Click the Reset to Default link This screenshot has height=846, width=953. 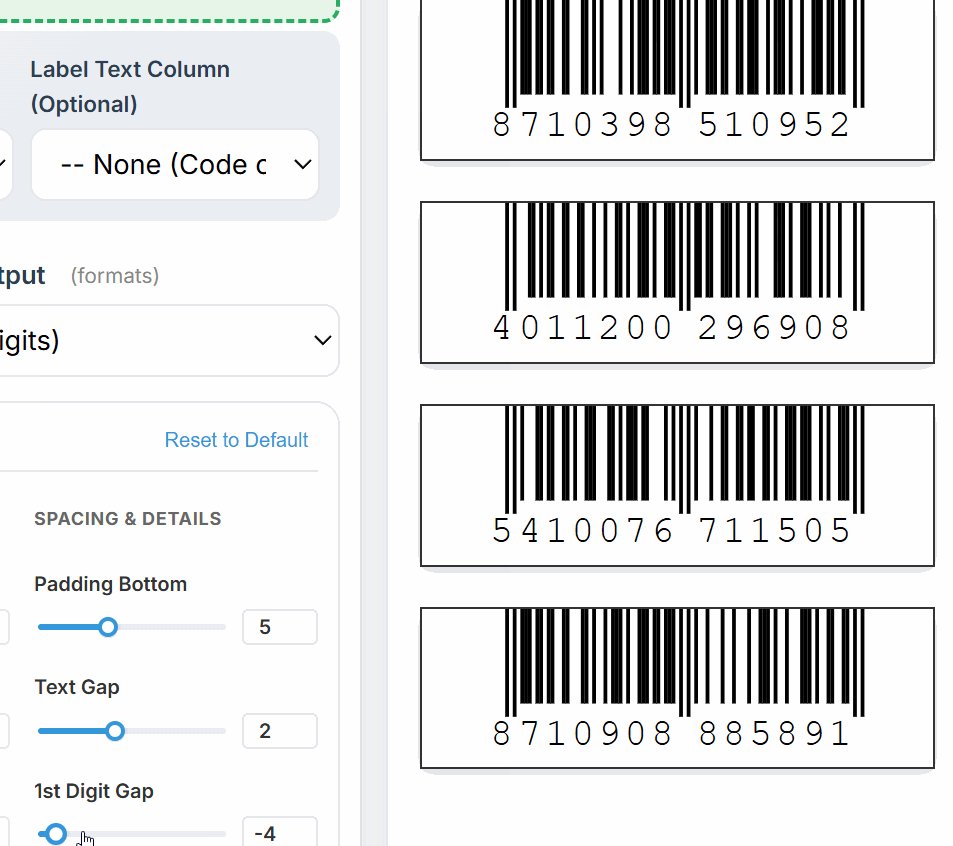pos(236,440)
